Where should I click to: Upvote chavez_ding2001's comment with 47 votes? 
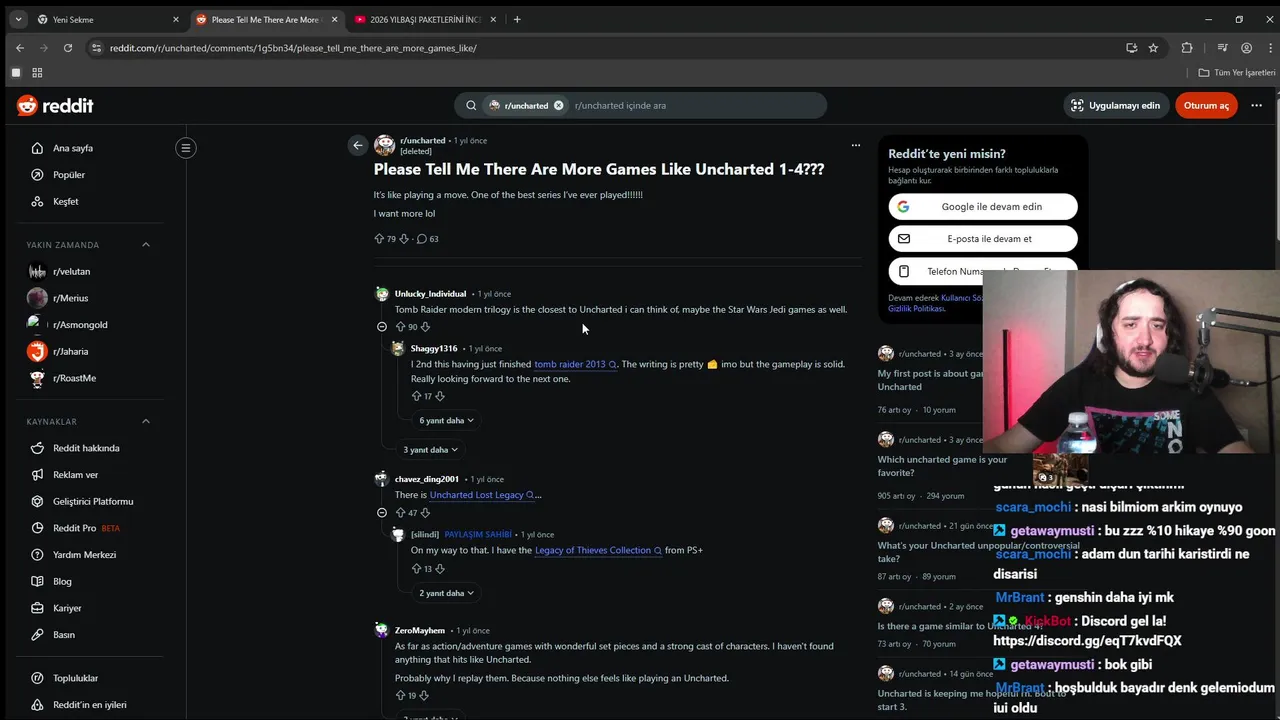click(400, 513)
